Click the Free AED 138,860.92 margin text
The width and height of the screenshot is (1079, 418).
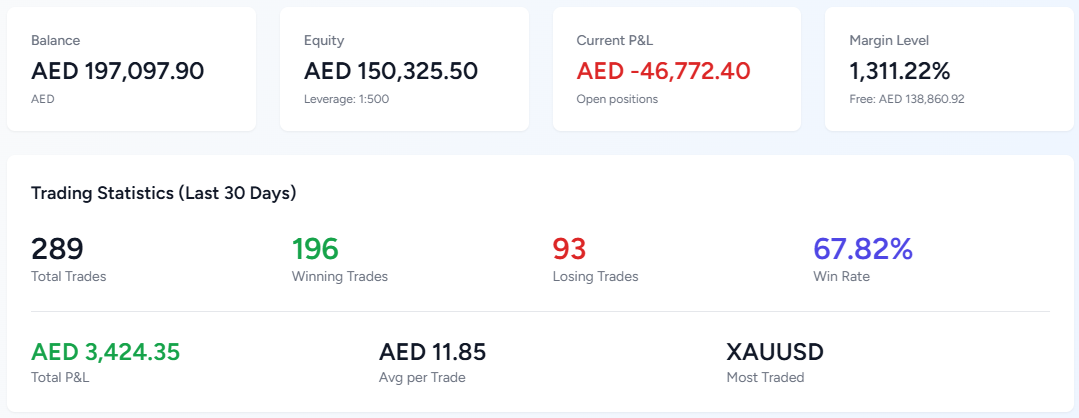pos(906,99)
